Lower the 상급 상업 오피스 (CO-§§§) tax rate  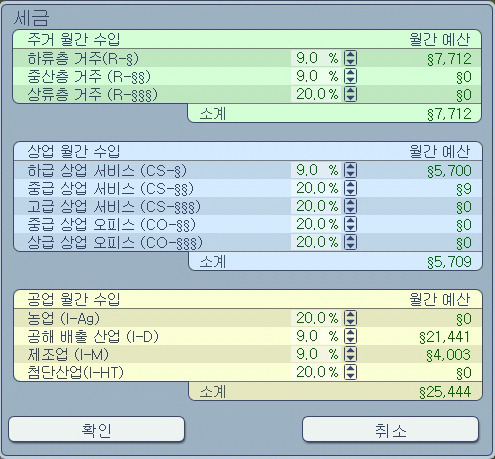[350, 246]
